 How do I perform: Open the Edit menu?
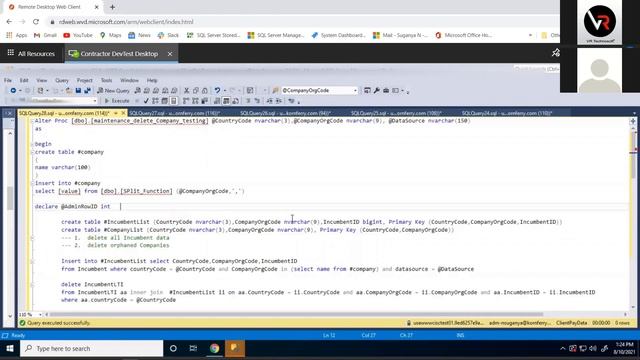(x=24, y=80)
